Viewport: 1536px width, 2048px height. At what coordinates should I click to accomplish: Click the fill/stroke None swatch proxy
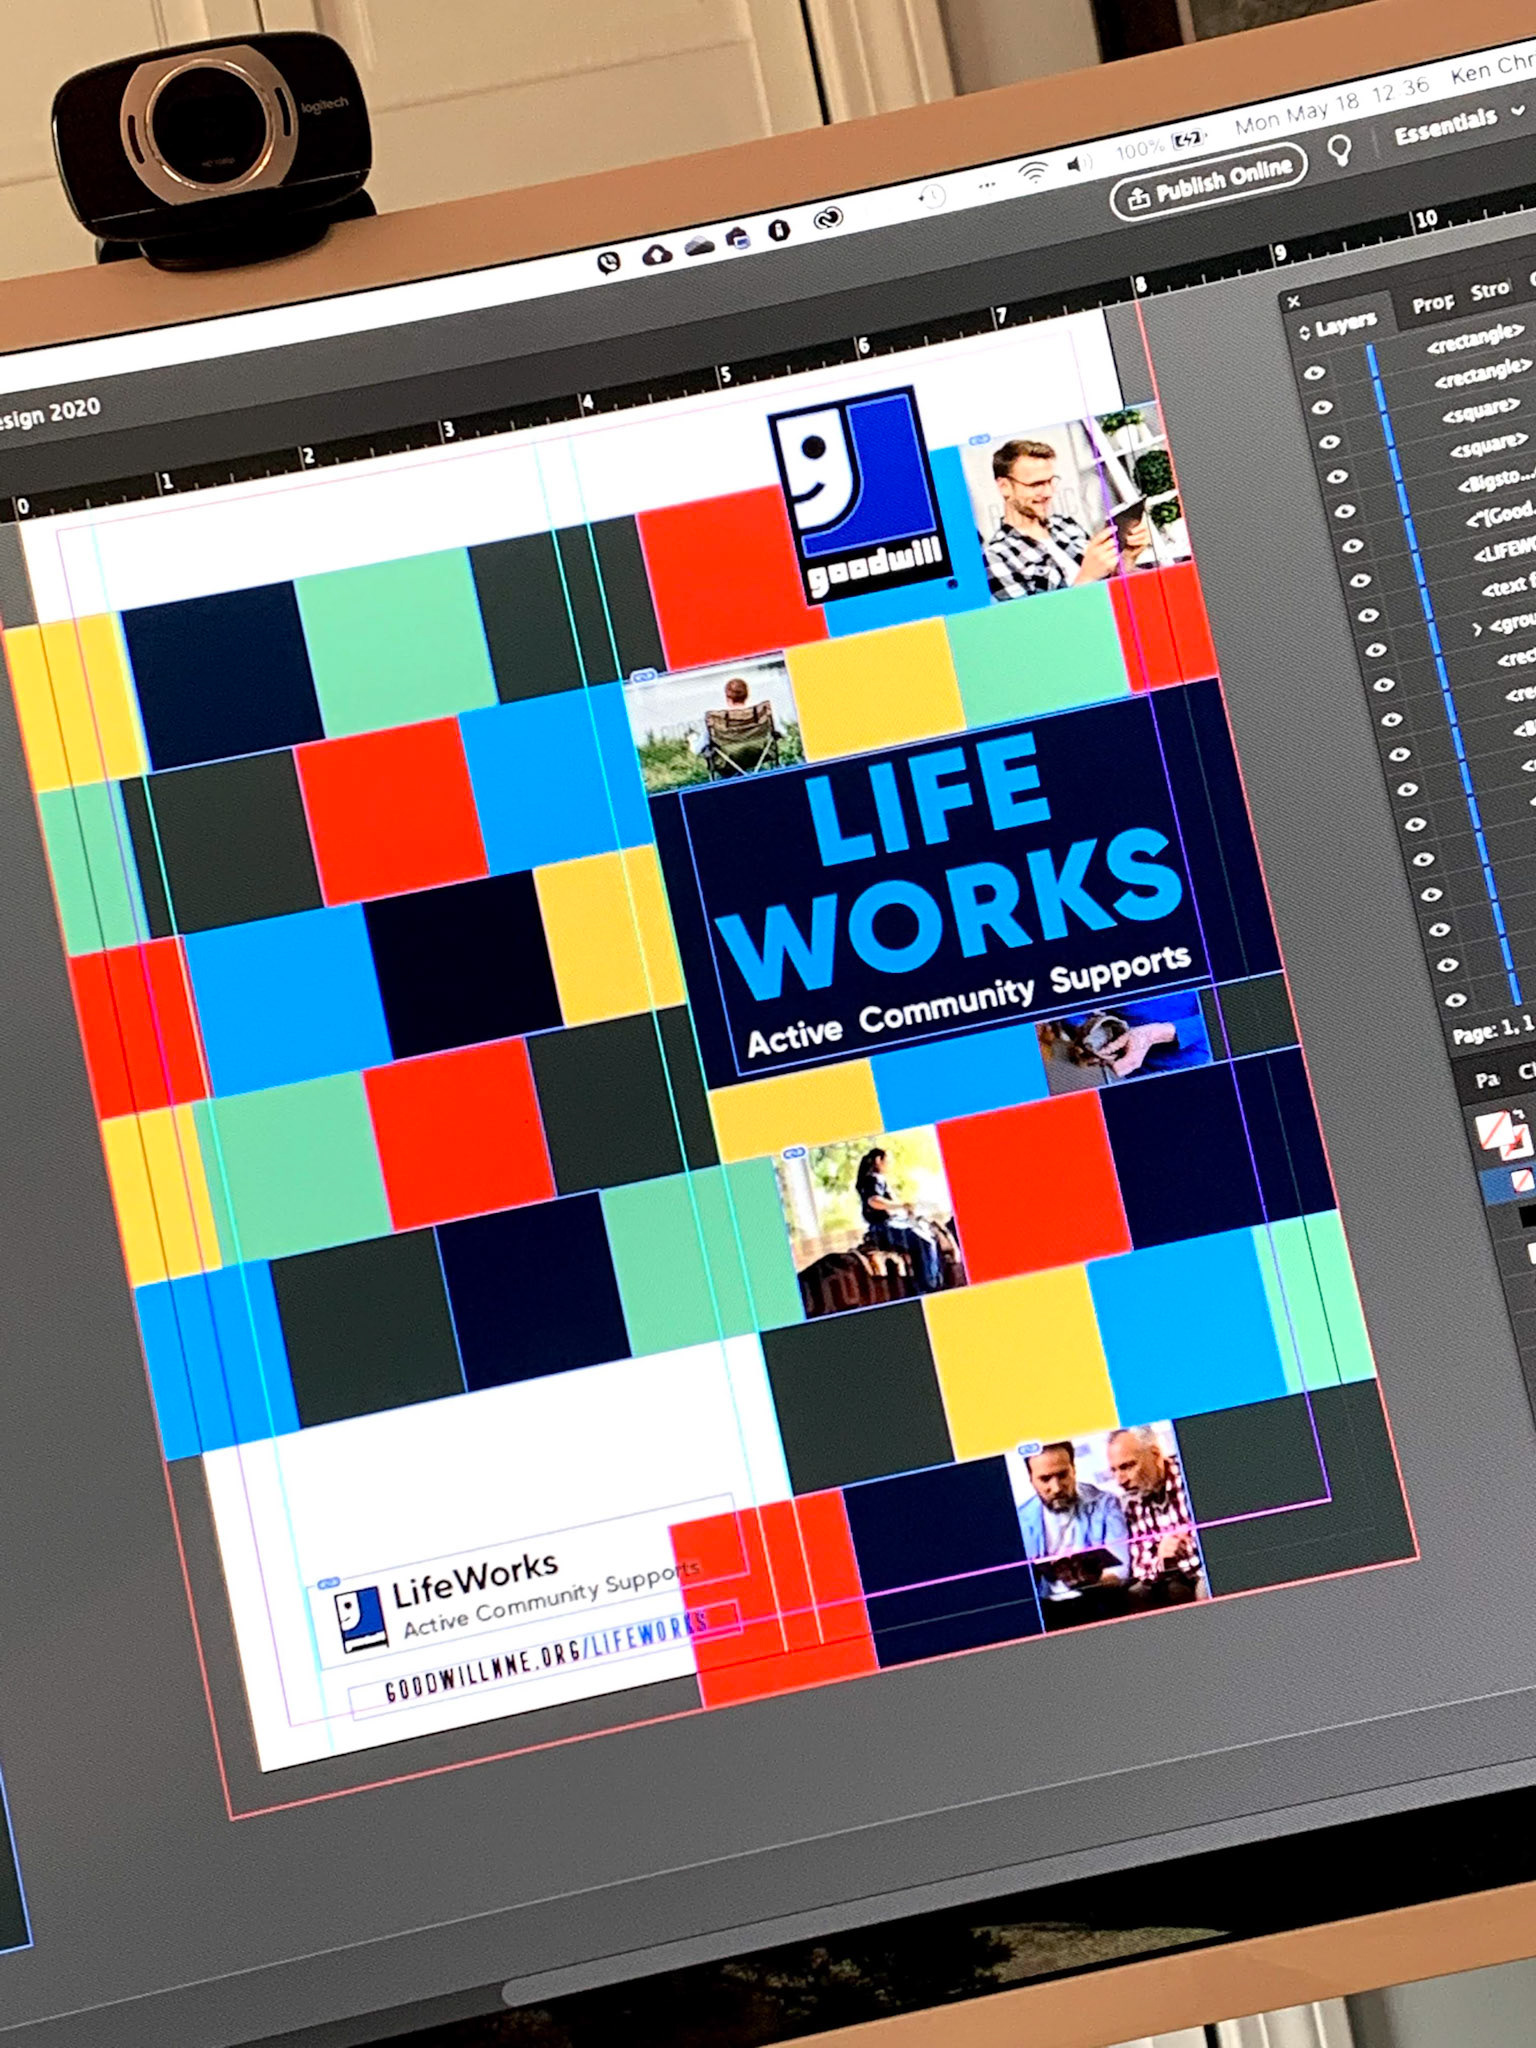[1493, 1129]
